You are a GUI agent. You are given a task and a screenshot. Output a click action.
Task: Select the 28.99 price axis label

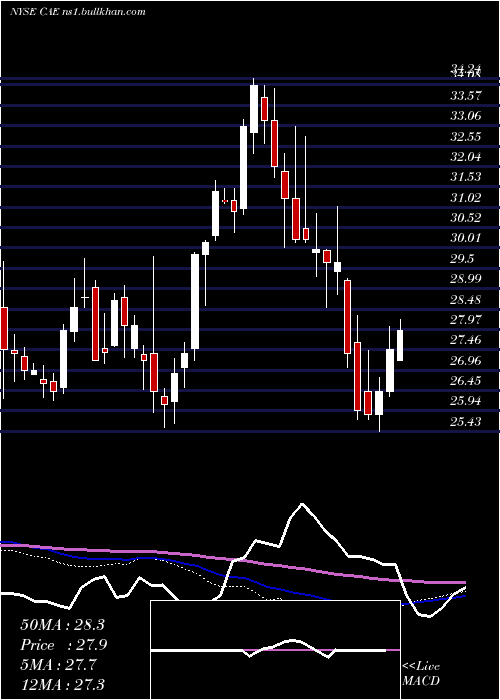click(x=466, y=279)
